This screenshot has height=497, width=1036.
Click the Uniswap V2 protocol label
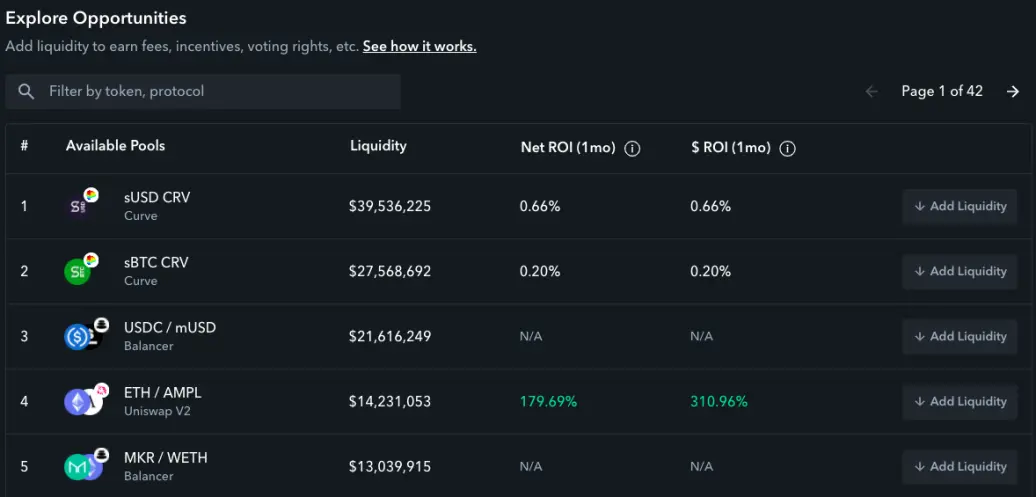point(157,411)
